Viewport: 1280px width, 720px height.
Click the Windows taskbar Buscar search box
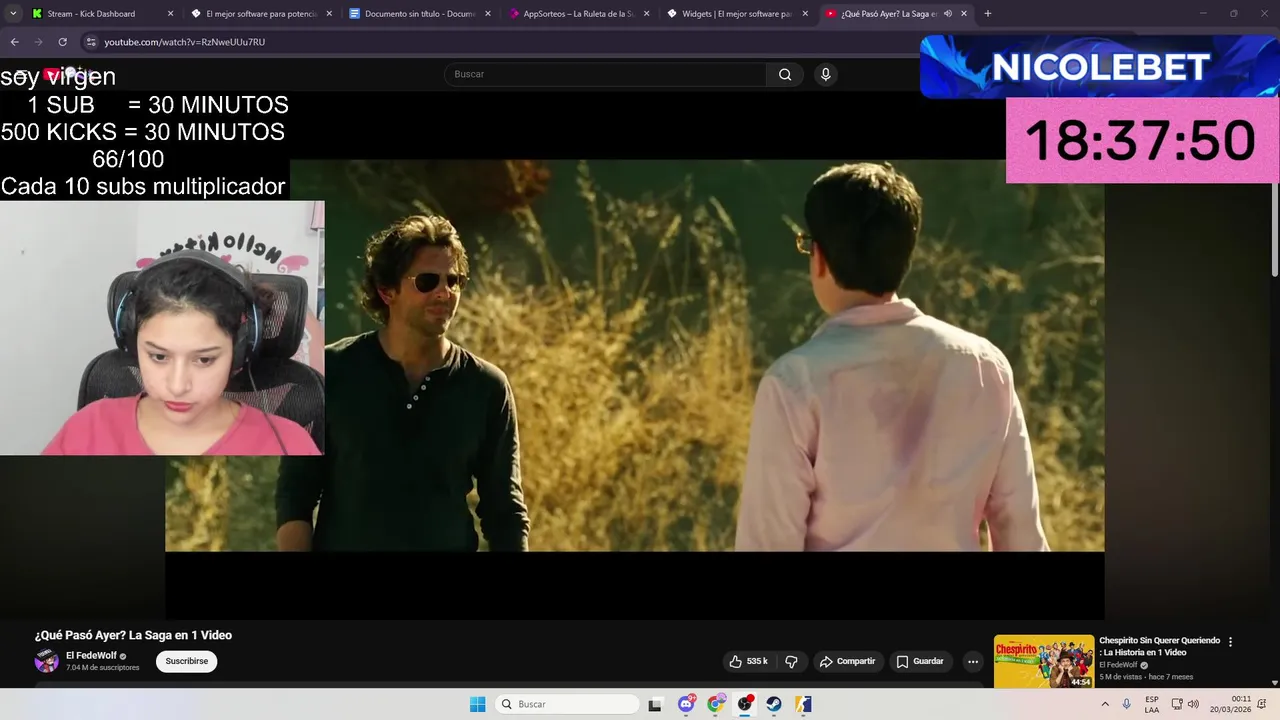[x=568, y=704]
